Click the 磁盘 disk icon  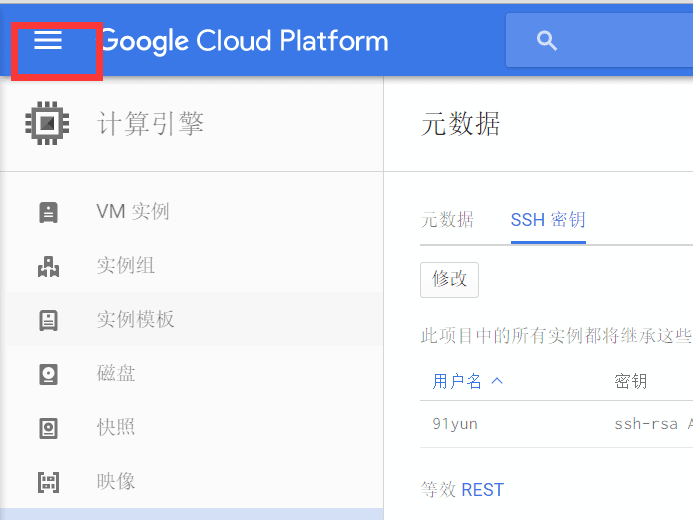48,374
